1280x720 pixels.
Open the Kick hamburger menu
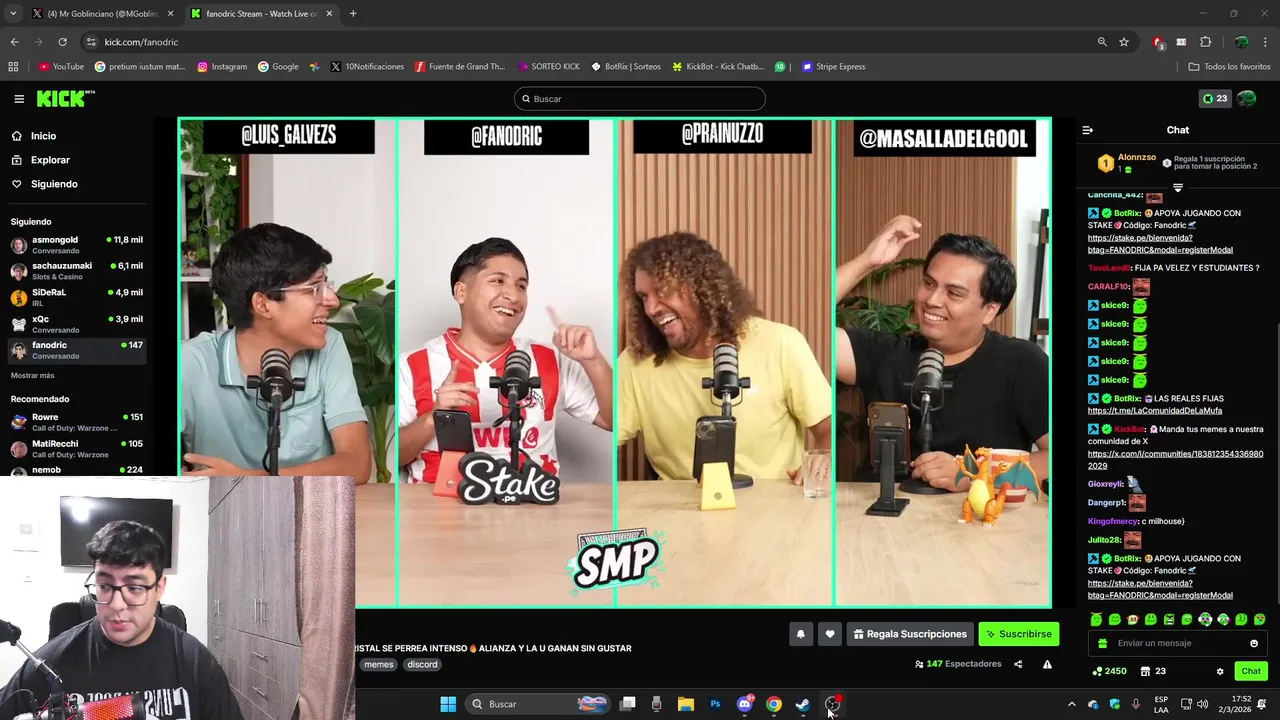point(19,99)
